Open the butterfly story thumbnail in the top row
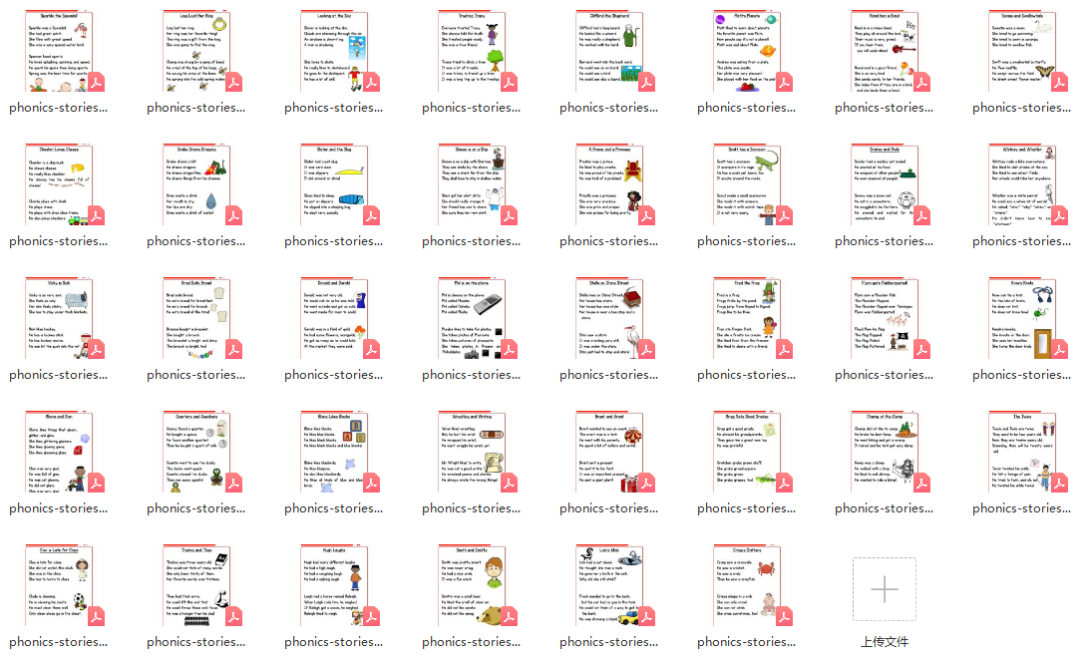1080x663 pixels. pyautogui.click(x=1022, y=50)
